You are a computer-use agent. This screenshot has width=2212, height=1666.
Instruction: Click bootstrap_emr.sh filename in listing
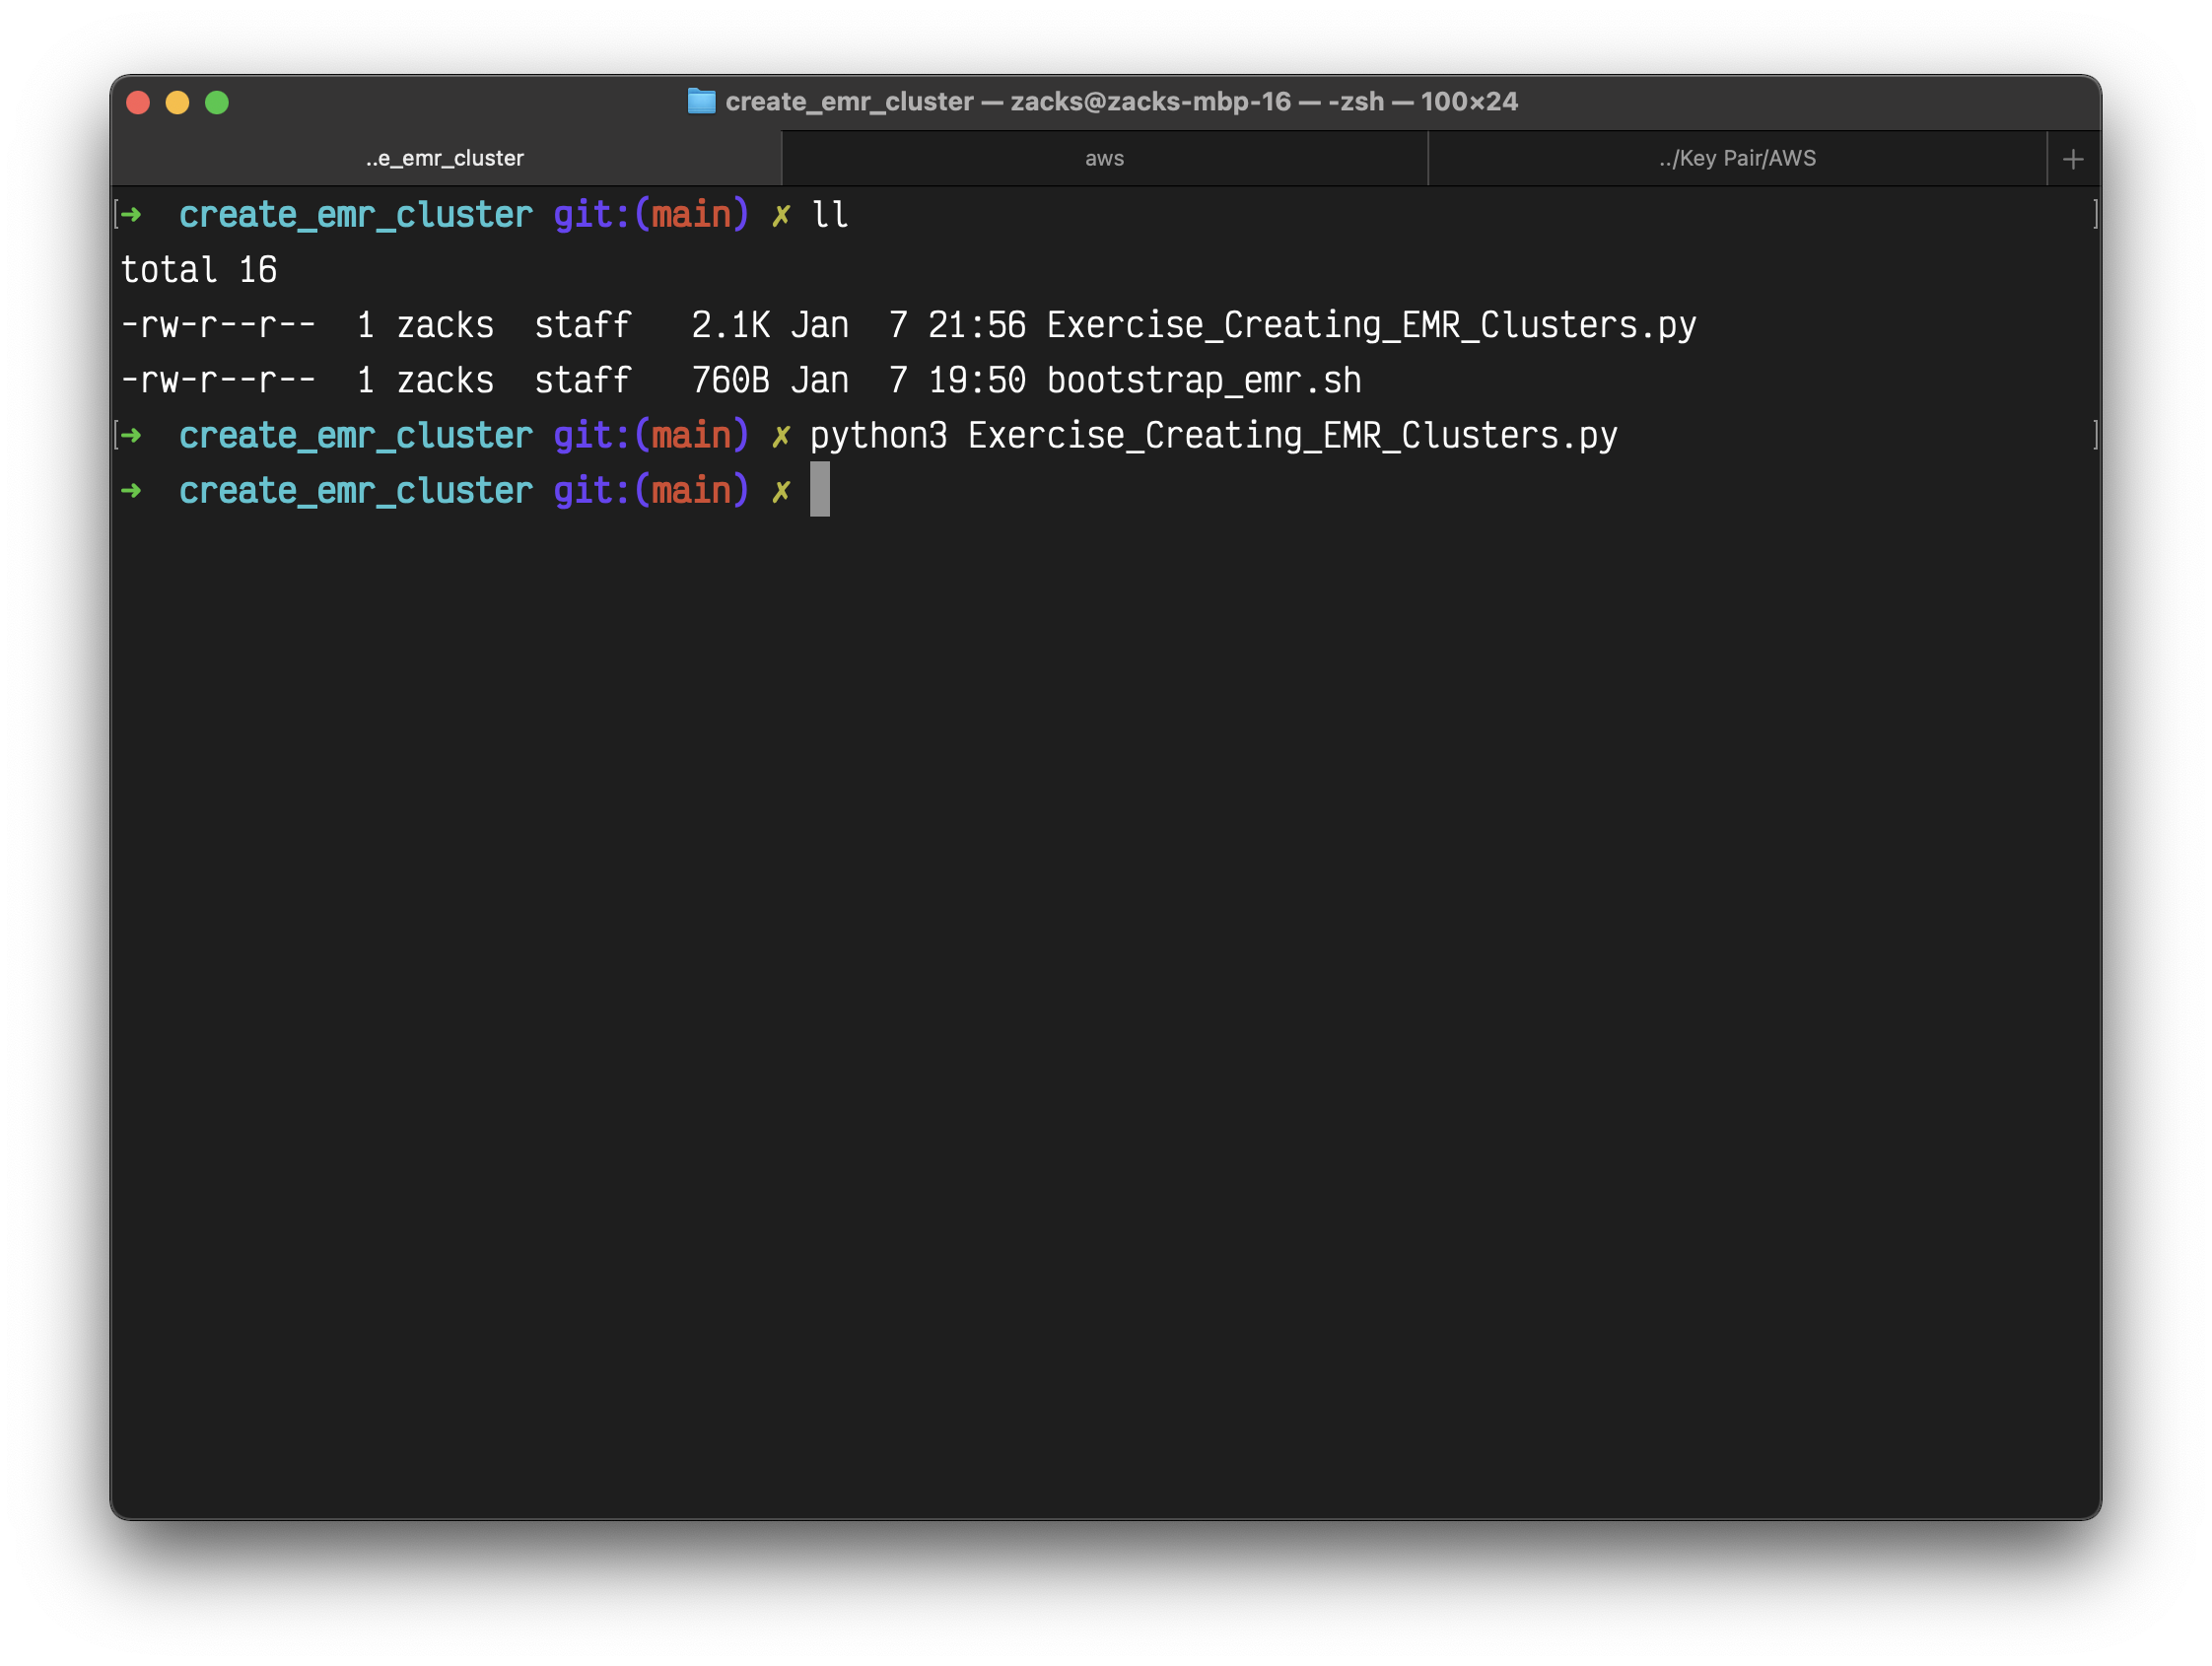[1203, 381]
